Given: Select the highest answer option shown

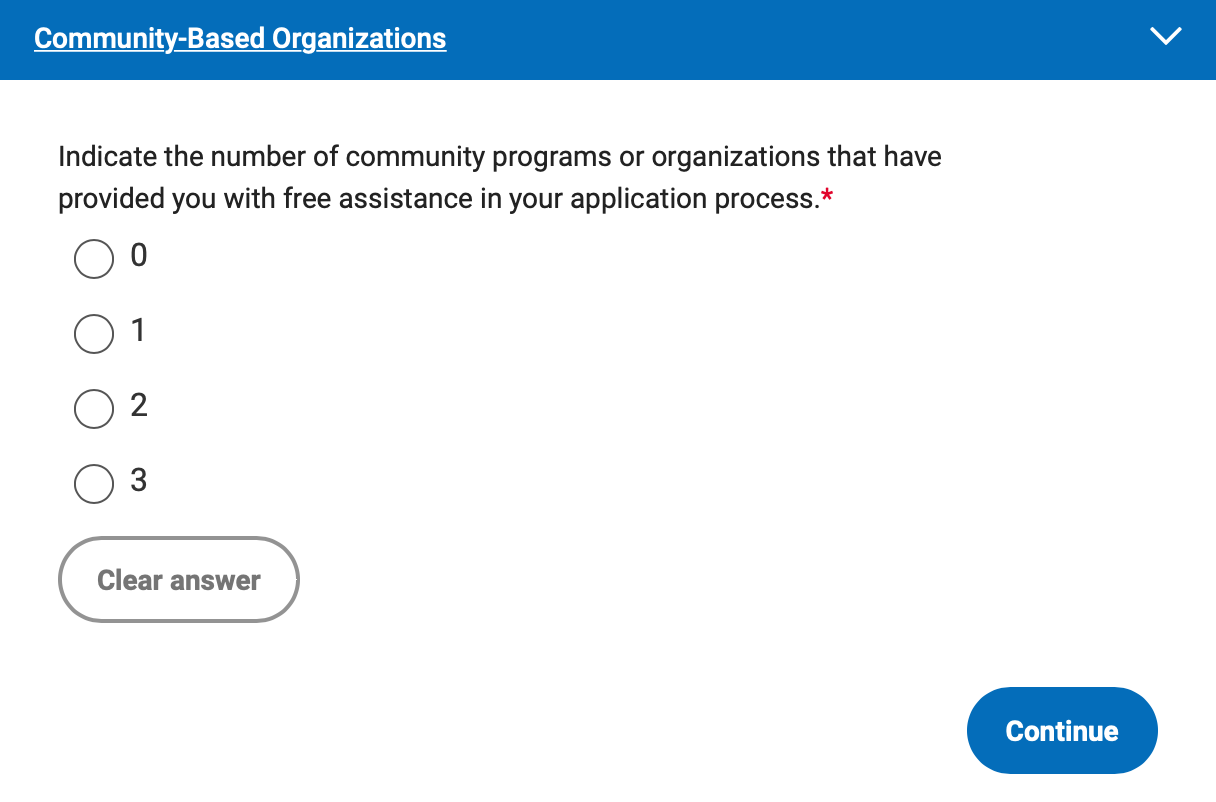Looking at the screenshot, I should 94,484.
